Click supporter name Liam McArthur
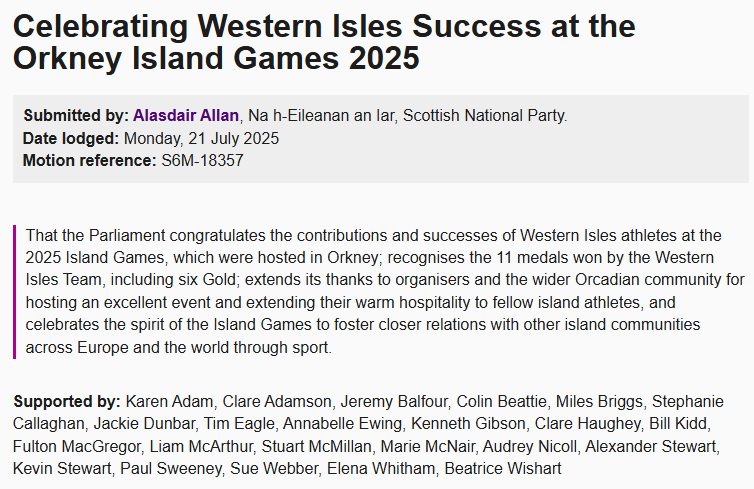 (201, 447)
